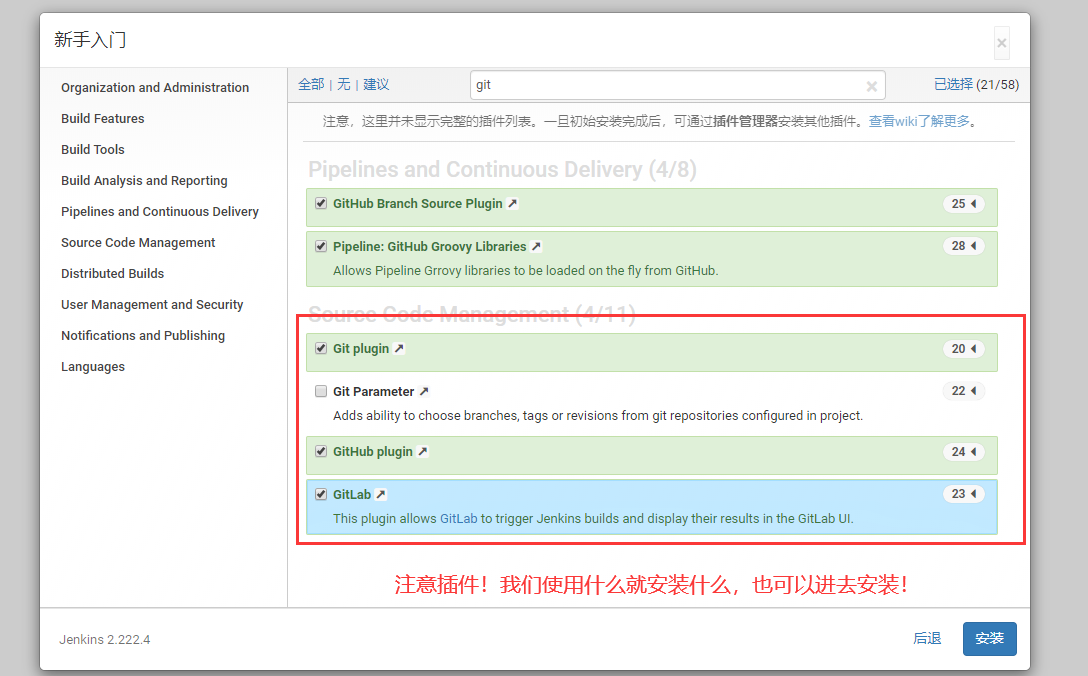Click the 新手入门 dialog title

(90, 40)
